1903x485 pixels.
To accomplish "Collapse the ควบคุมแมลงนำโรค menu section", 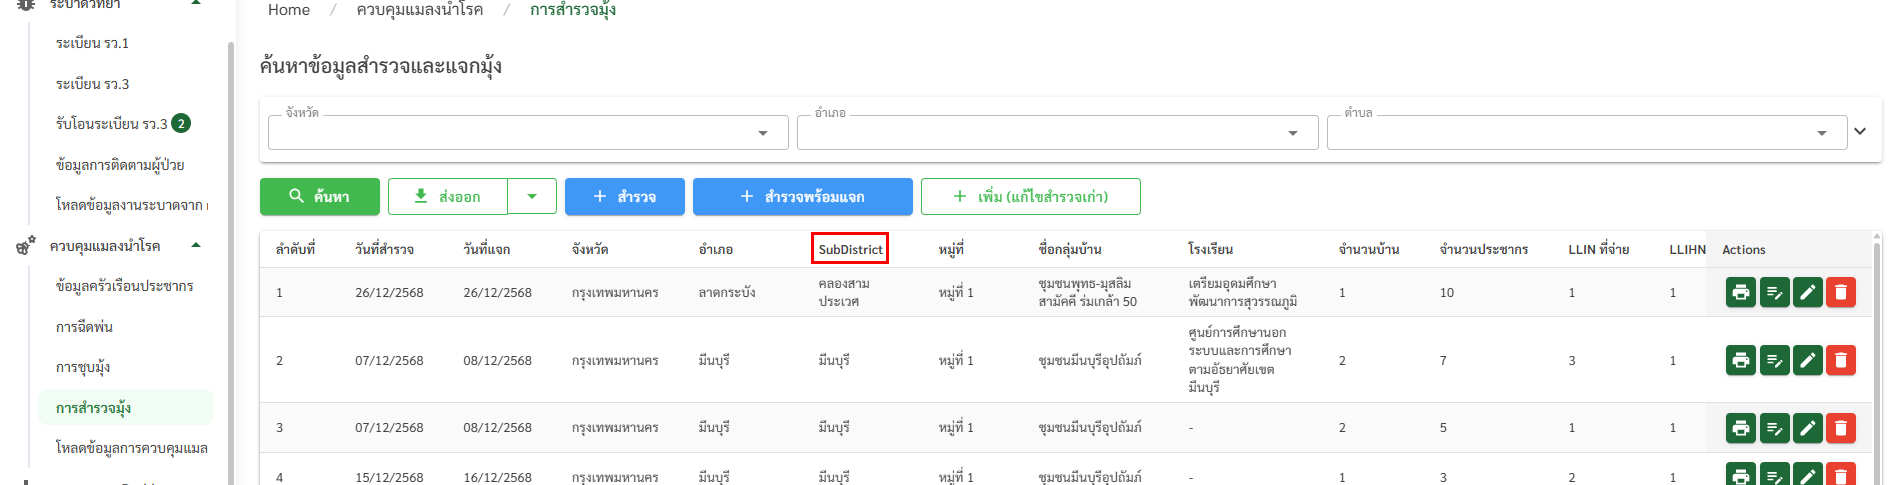I will tap(196, 245).
